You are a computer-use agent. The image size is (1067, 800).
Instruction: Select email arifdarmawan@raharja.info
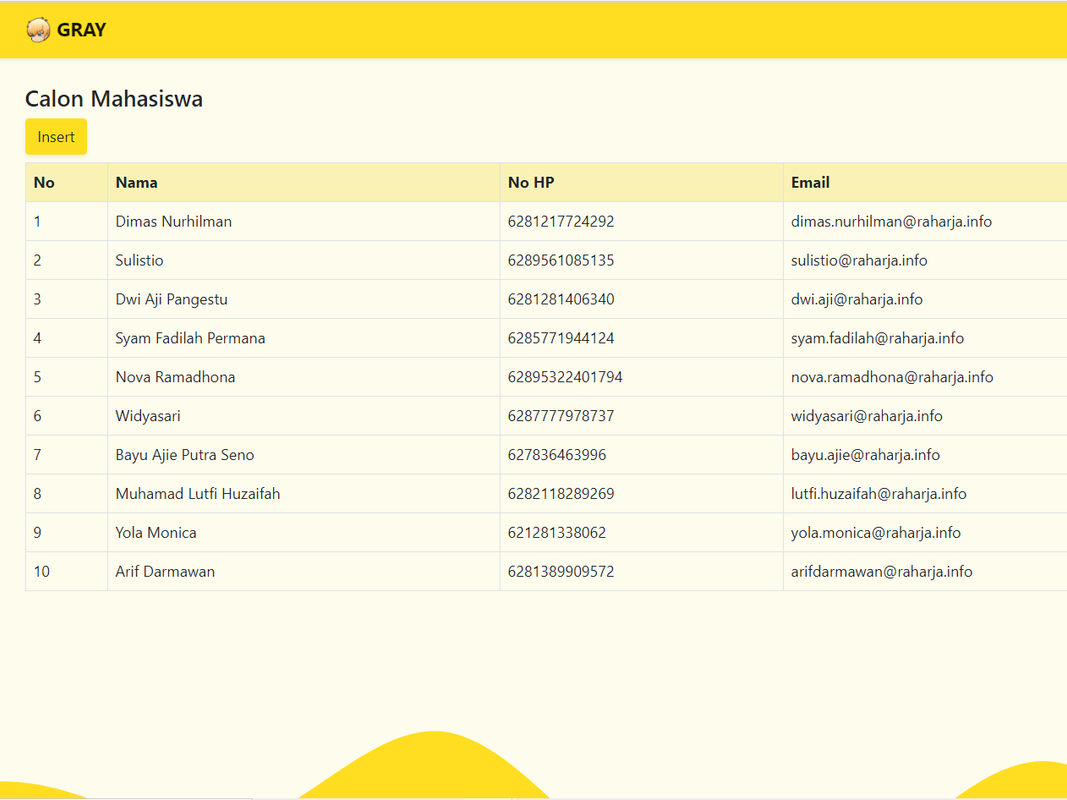[x=881, y=571]
